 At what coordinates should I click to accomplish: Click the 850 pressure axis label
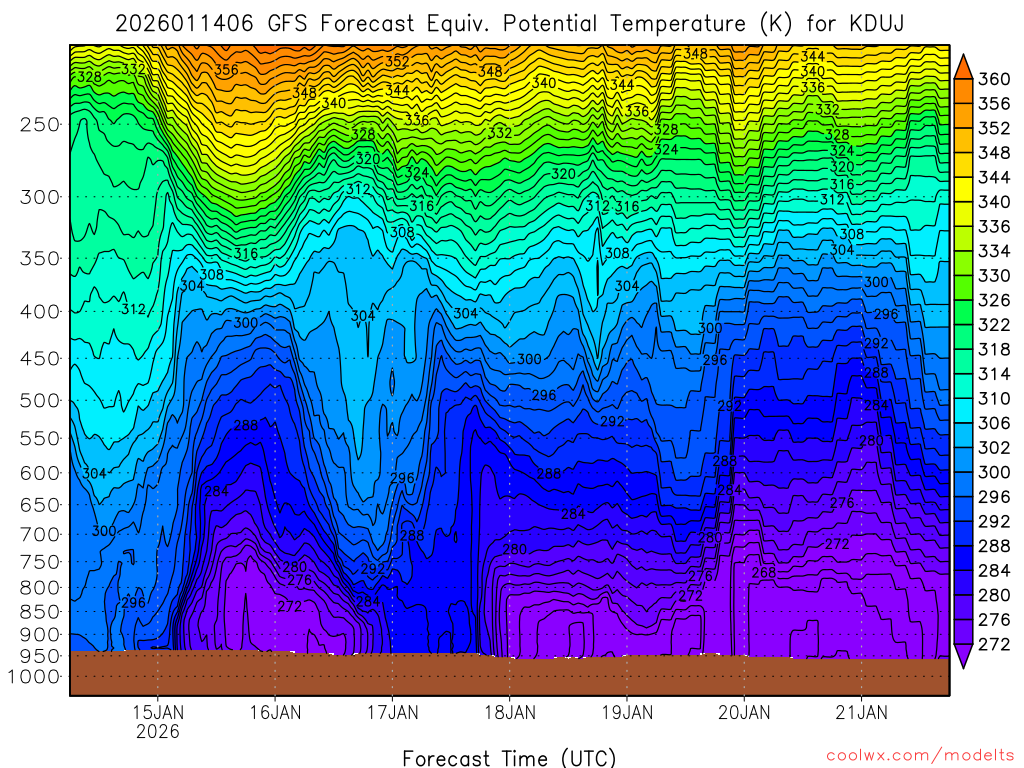40,612
